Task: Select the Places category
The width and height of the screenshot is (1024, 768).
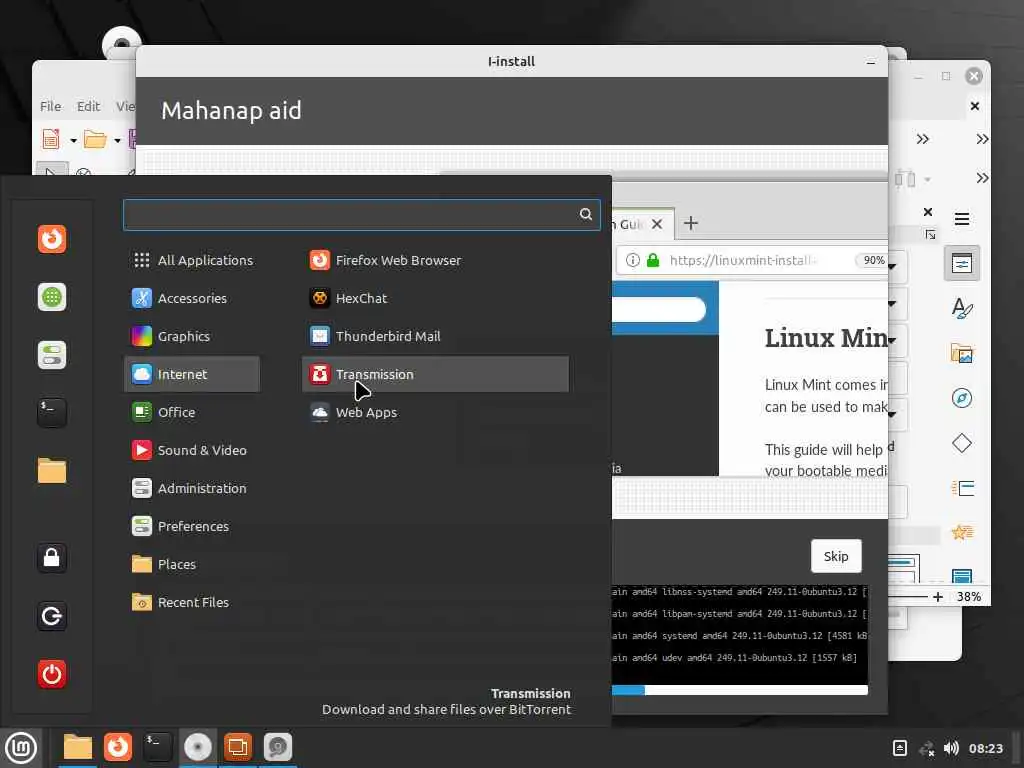Action: (192, 564)
